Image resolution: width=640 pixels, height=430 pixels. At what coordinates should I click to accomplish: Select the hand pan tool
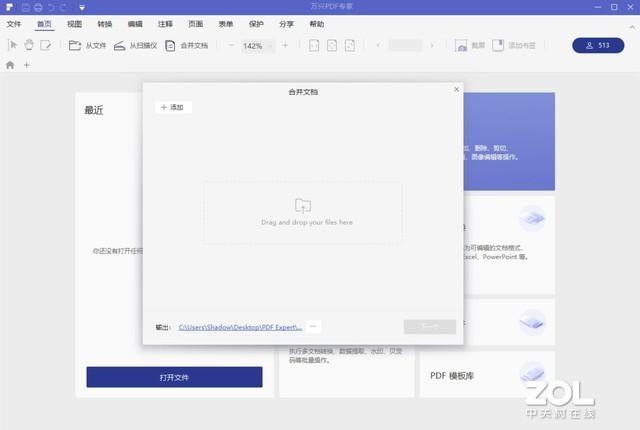tap(29, 45)
